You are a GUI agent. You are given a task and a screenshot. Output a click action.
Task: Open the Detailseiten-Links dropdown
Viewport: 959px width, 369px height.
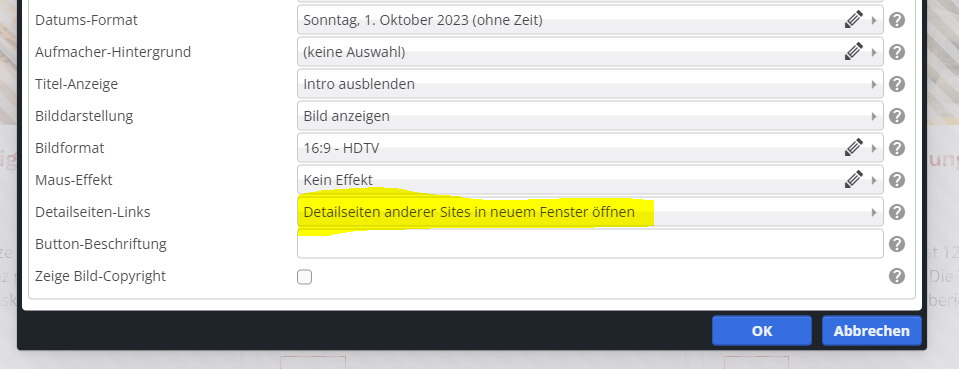(590, 212)
